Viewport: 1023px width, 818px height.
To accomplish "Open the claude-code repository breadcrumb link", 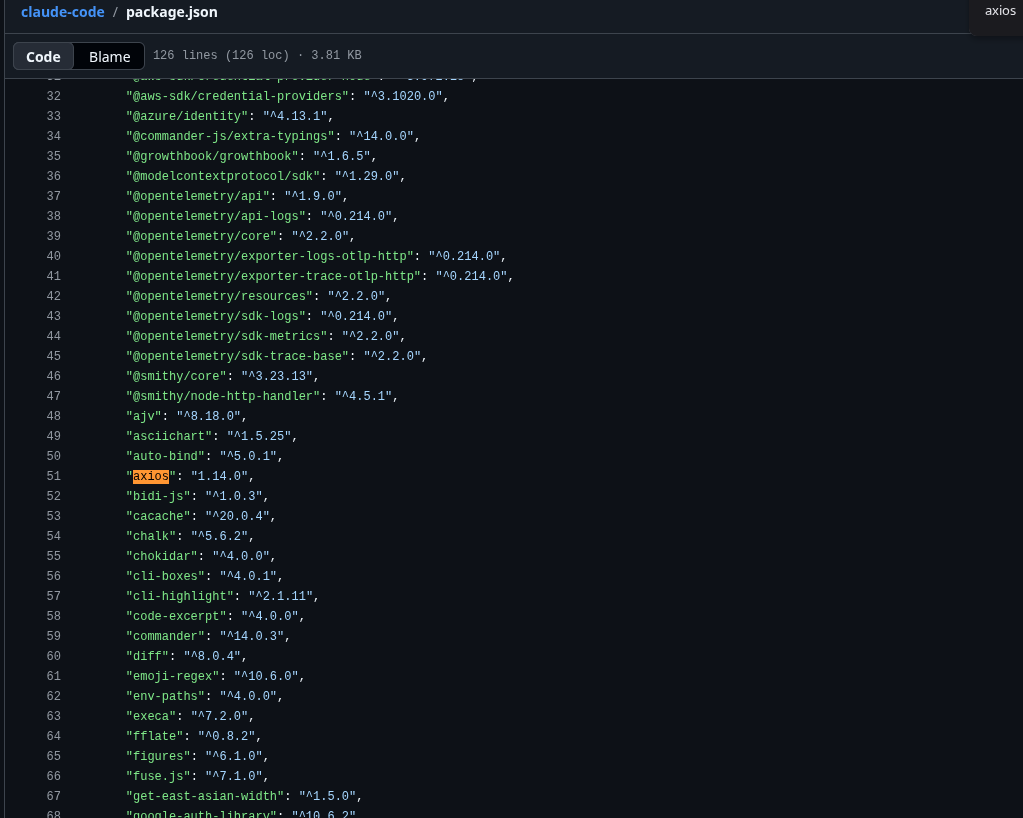I will point(63,12).
